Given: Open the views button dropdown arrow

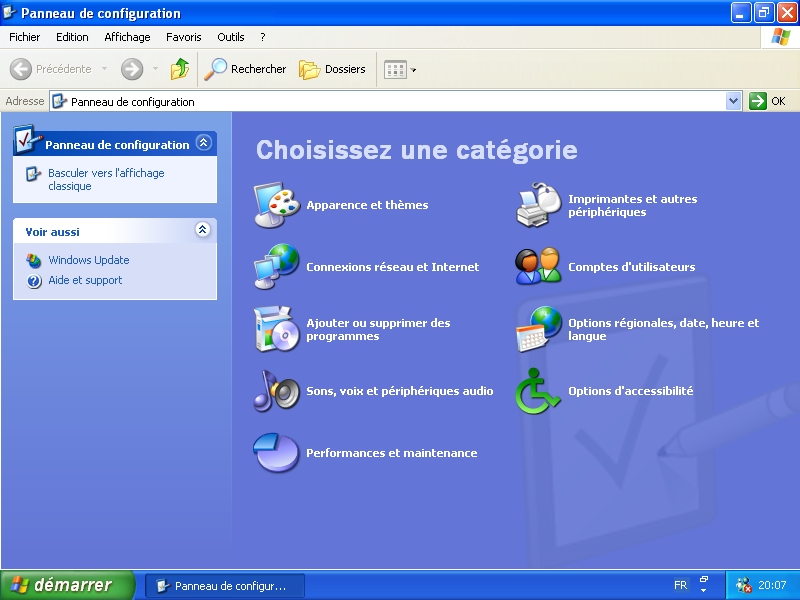Looking at the screenshot, I should point(413,70).
